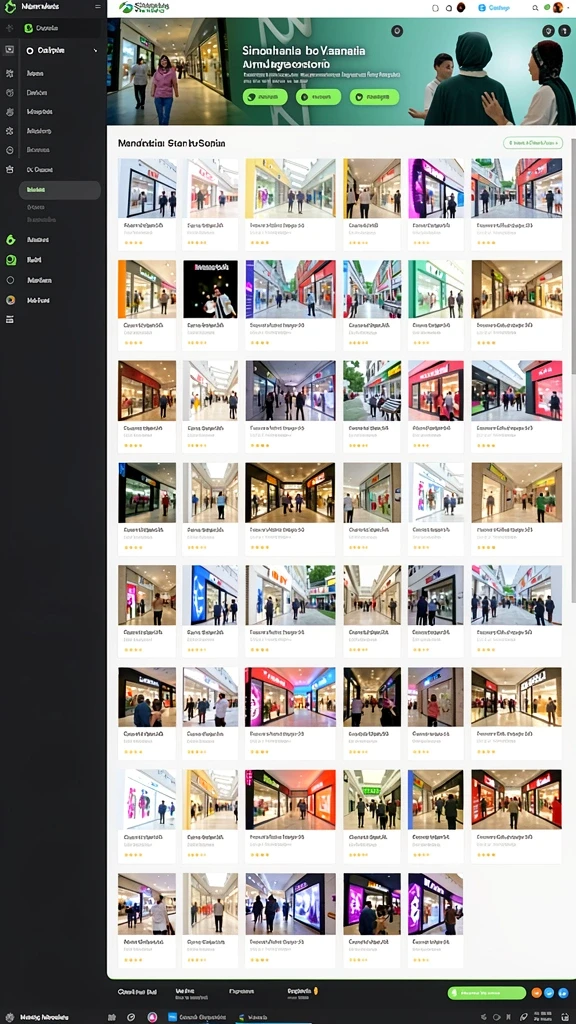The width and height of the screenshot is (576, 1024).
Task: Toggle the hollow circle radio item in sidebar
Action: (x=10, y=280)
